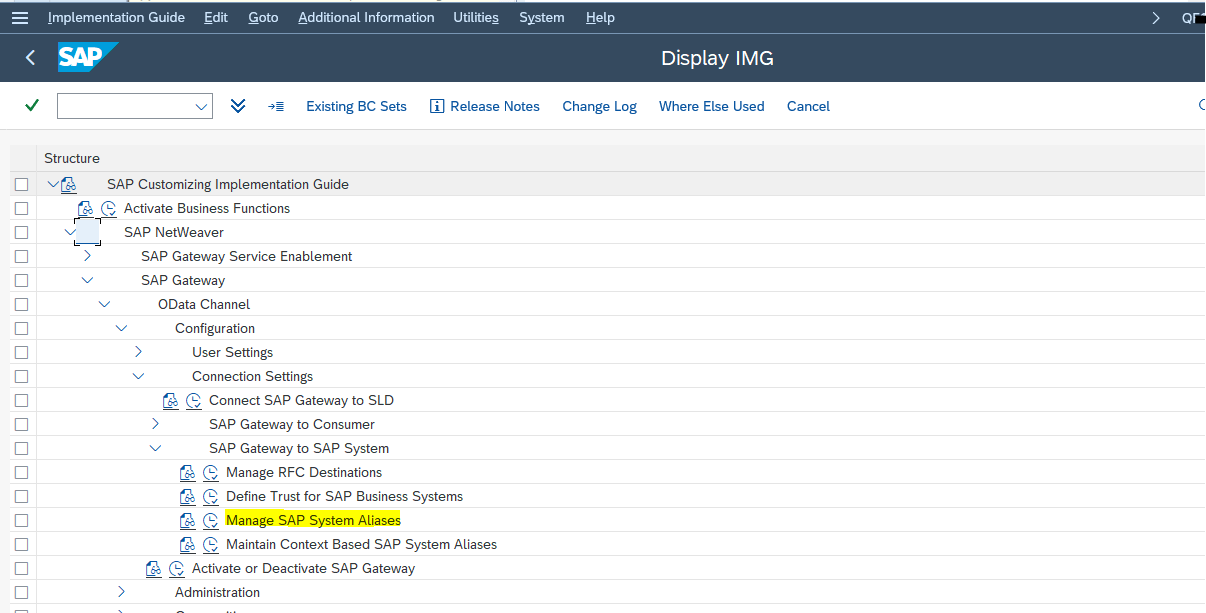Image resolution: width=1206 pixels, height=613 pixels.
Task: Click the SAP logo
Action: click(88, 58)
